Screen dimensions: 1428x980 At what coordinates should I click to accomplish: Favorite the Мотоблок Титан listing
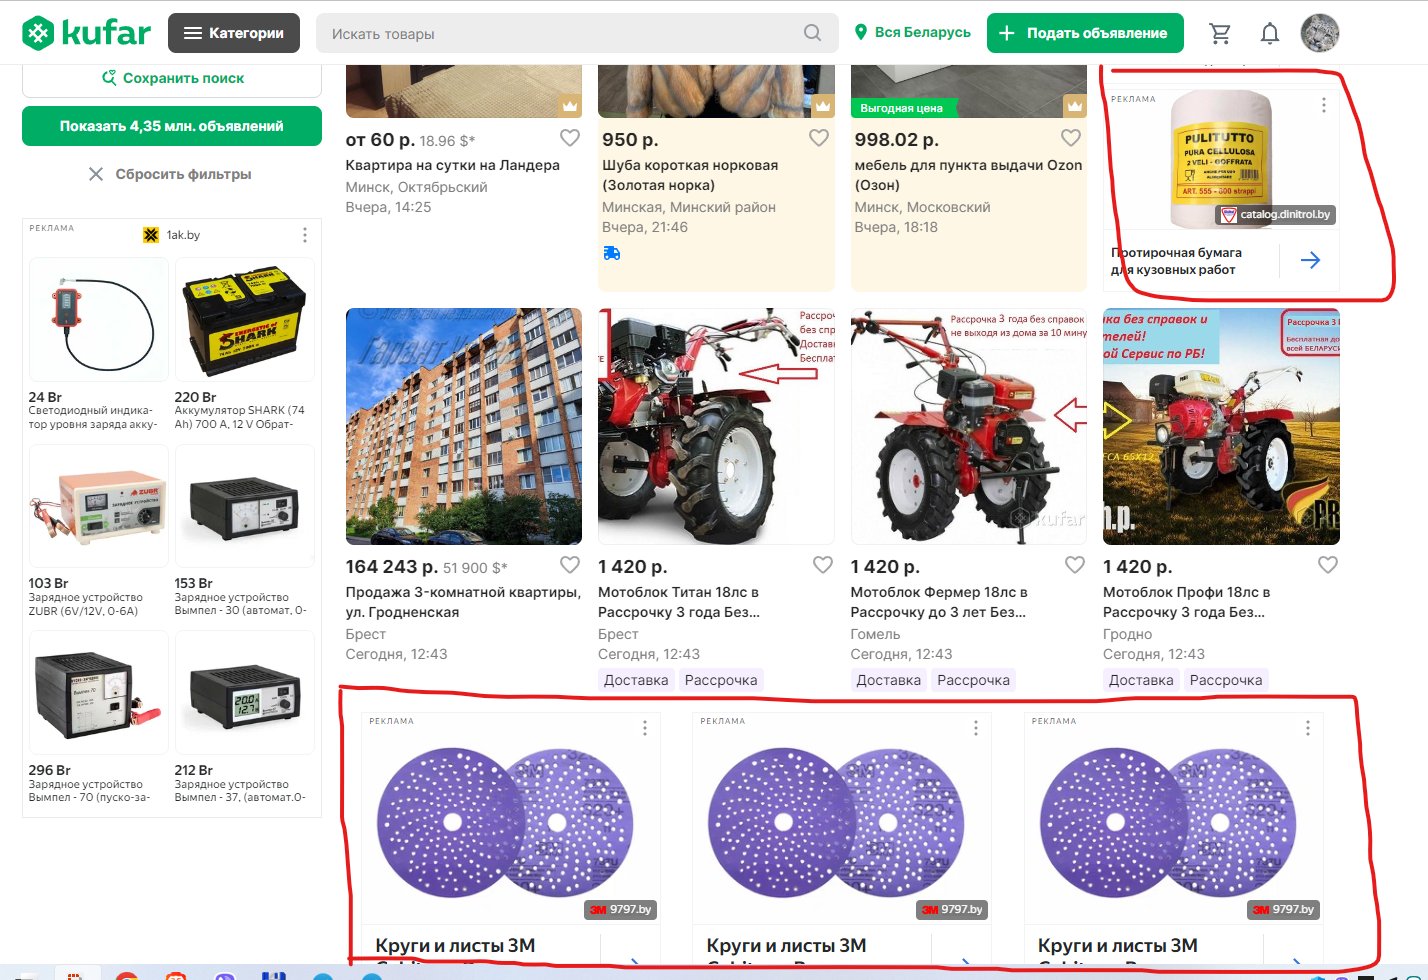point(822,564)
